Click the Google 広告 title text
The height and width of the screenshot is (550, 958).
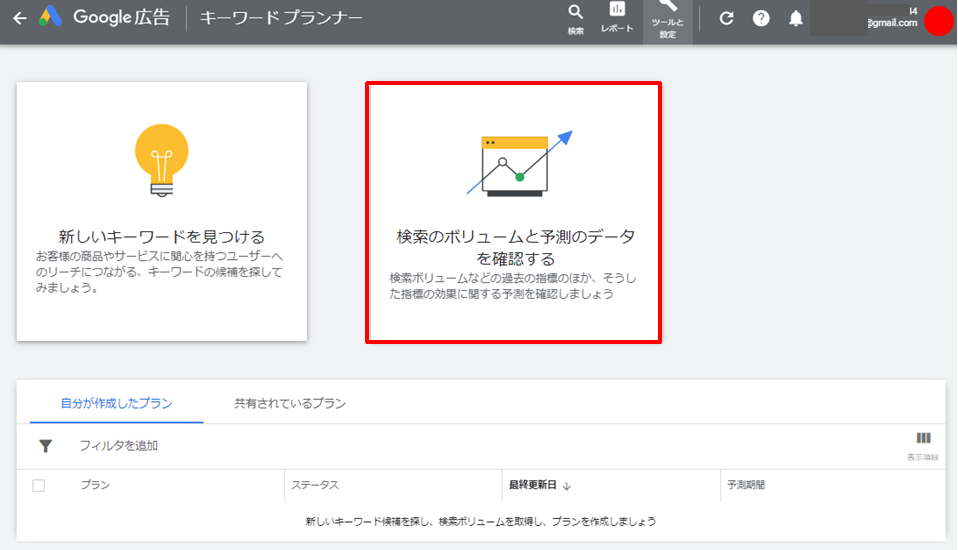pyautogui.click(x=122, y=17)
